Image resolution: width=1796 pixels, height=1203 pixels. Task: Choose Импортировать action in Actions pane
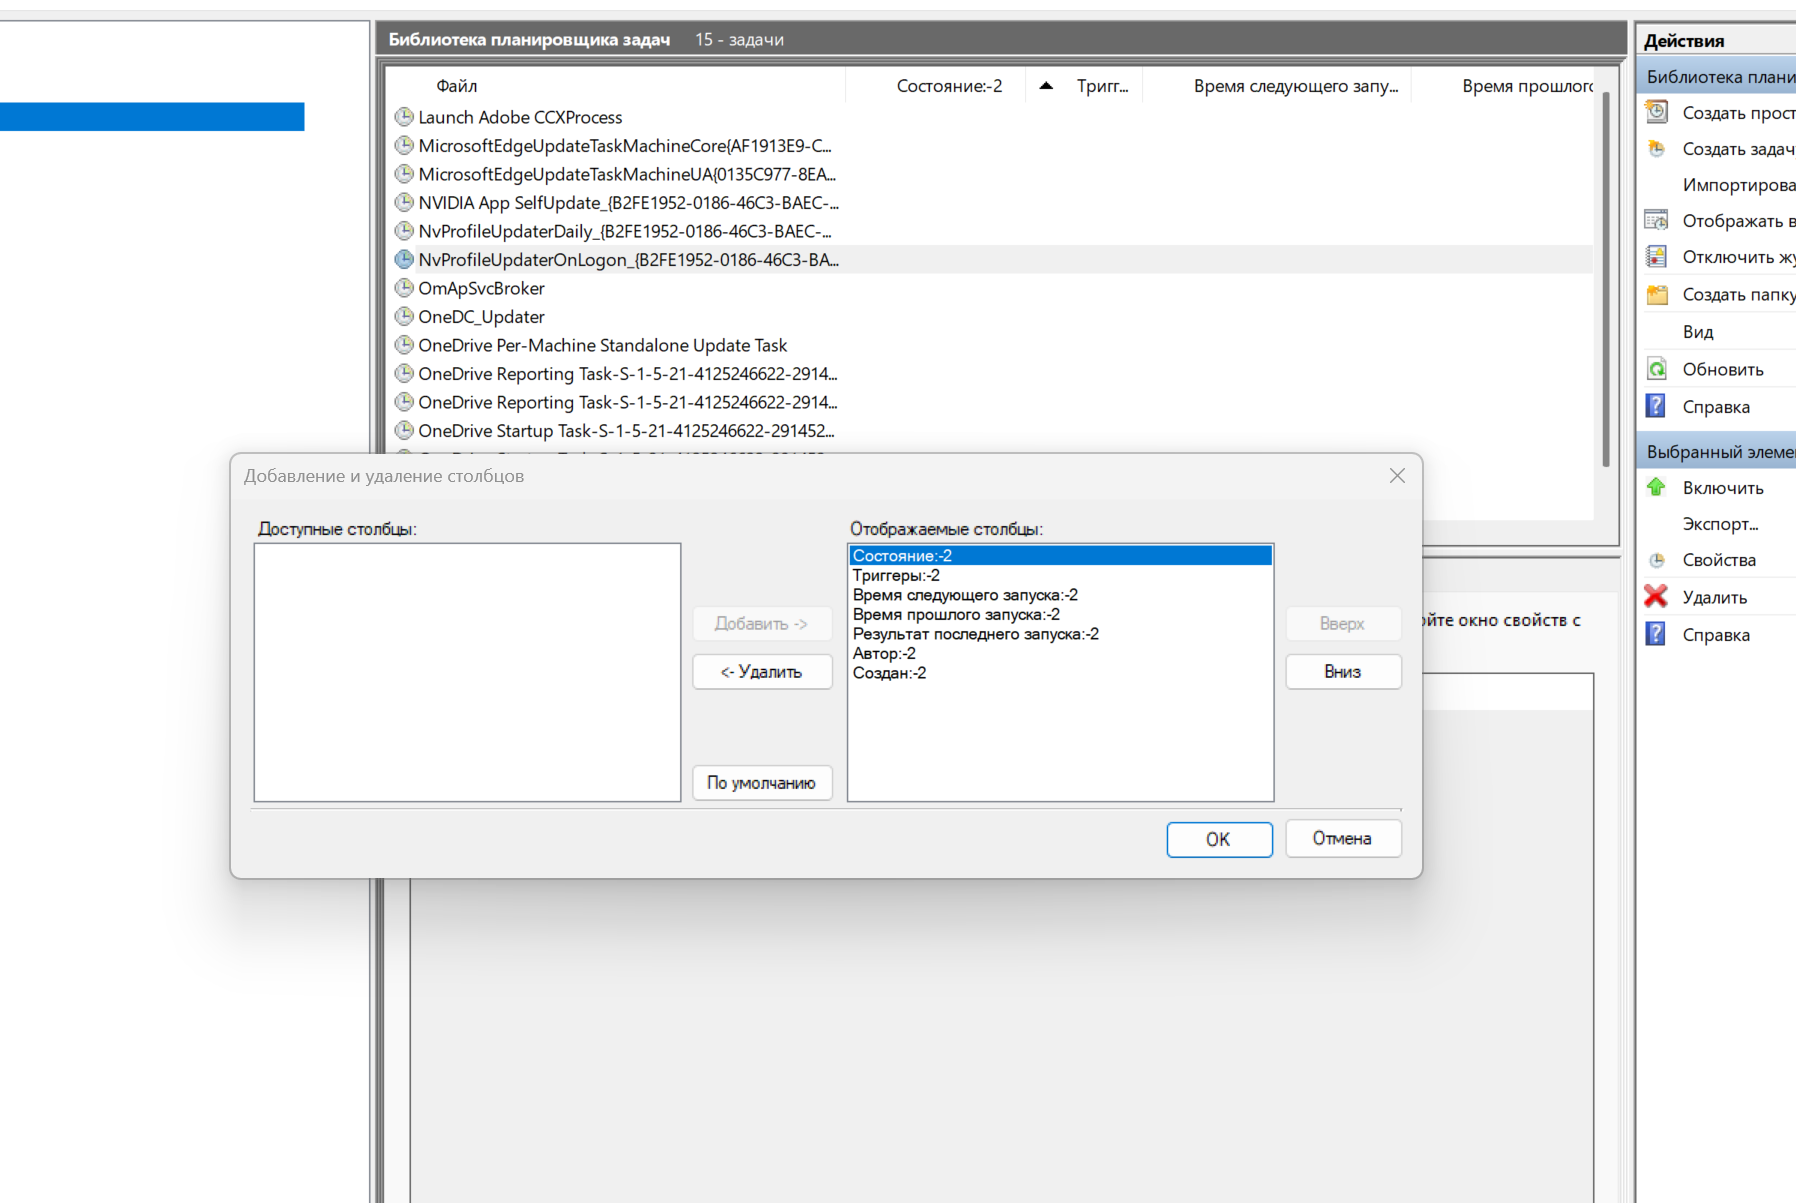click(x=1739, y=185)
